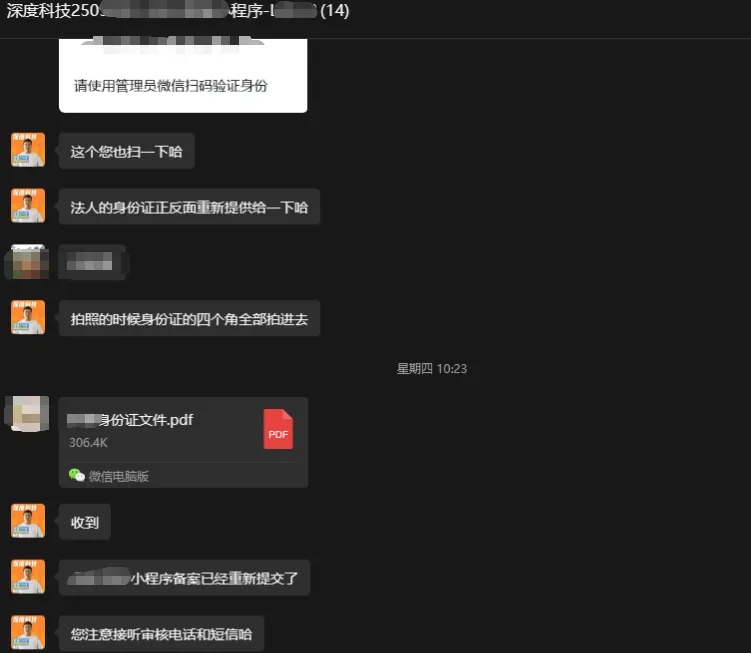Select the 收到 message bubble
This screenshot has width=751, height=653.
click(x=85, y=522)
